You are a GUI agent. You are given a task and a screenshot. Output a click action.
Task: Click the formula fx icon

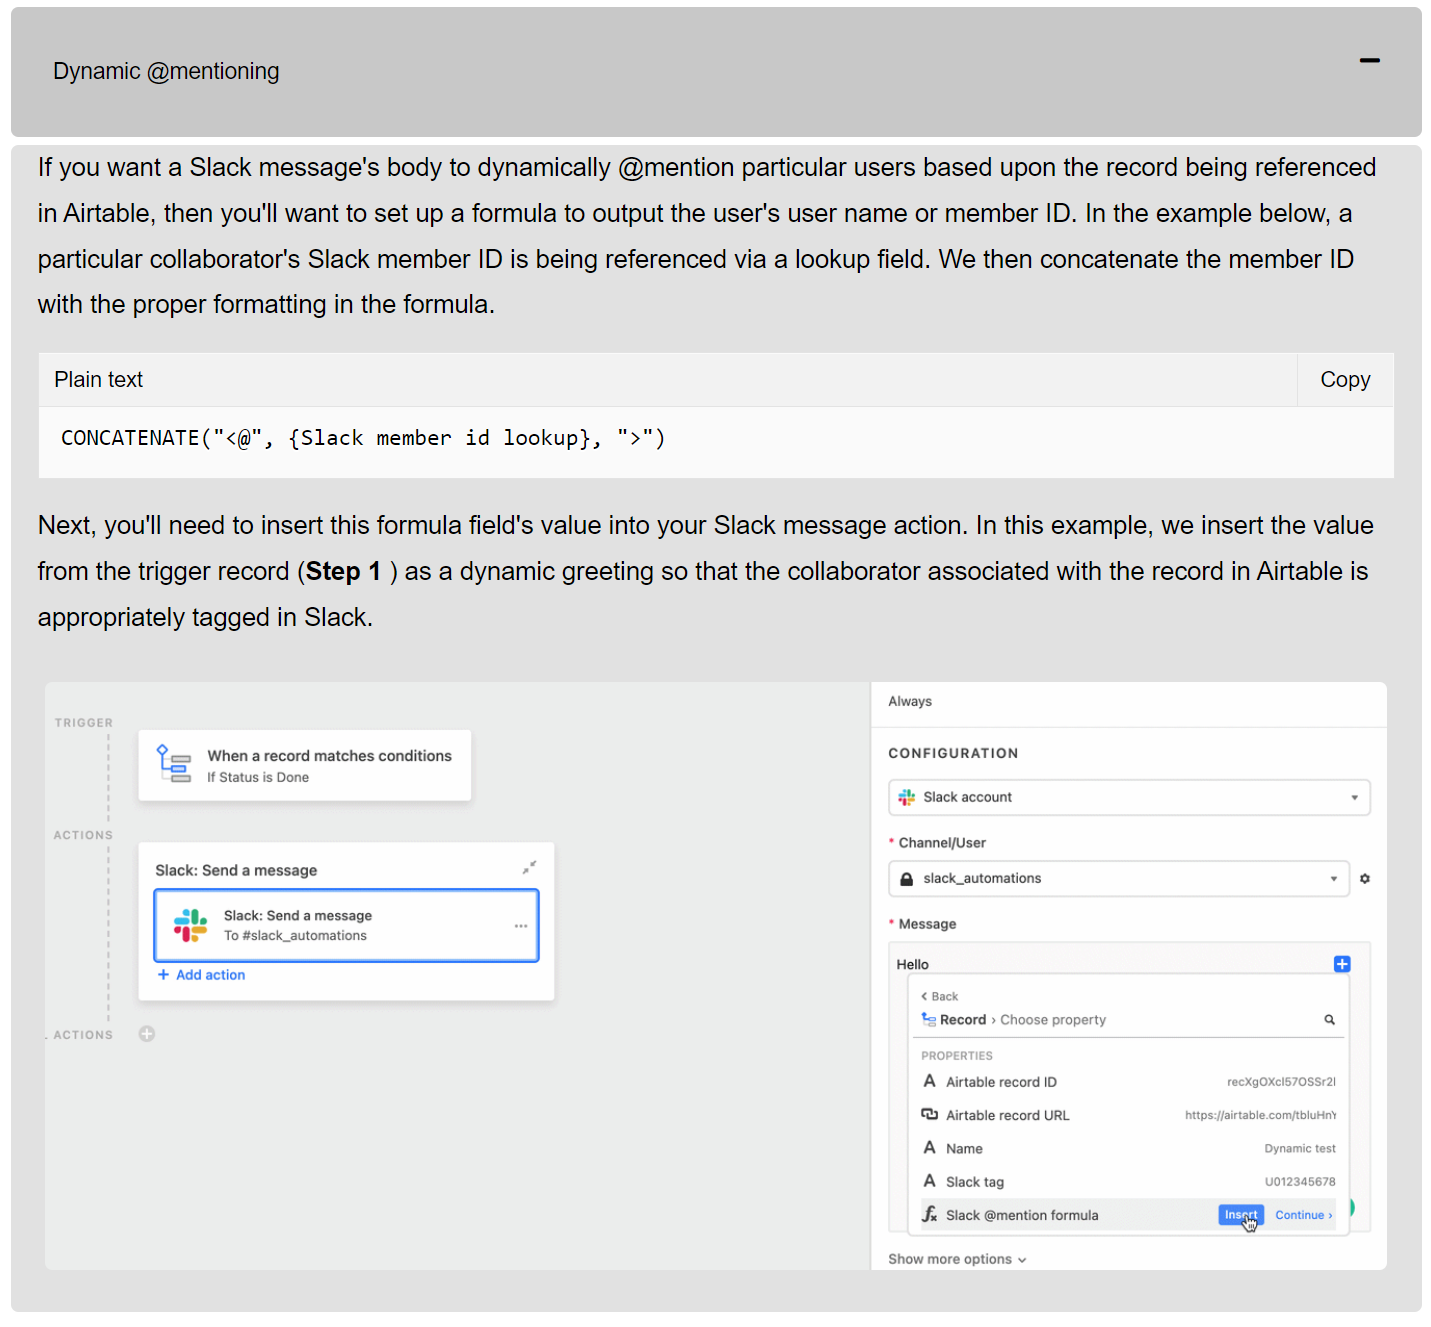click(930, 1214)
